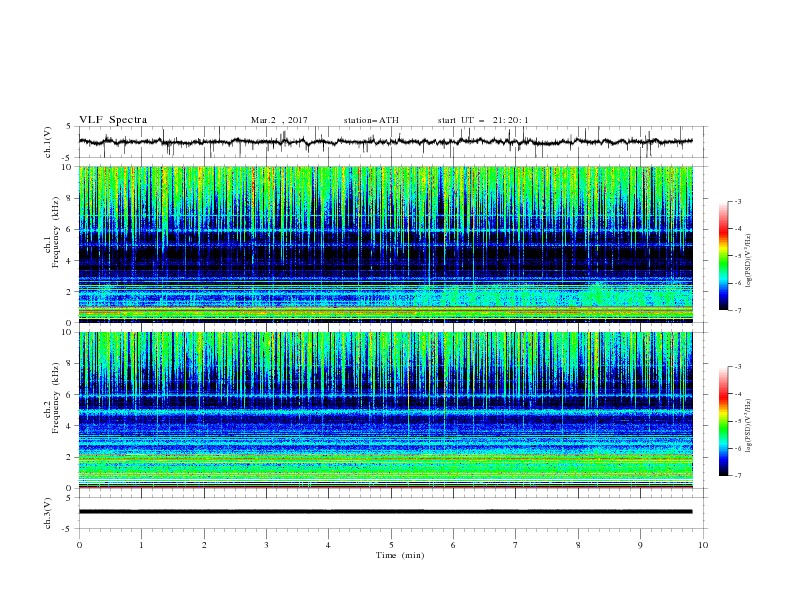This screenshot has width=792, height=612.
Task: Click the "2" tick on the time axis
Action: [x=204, y=545]
